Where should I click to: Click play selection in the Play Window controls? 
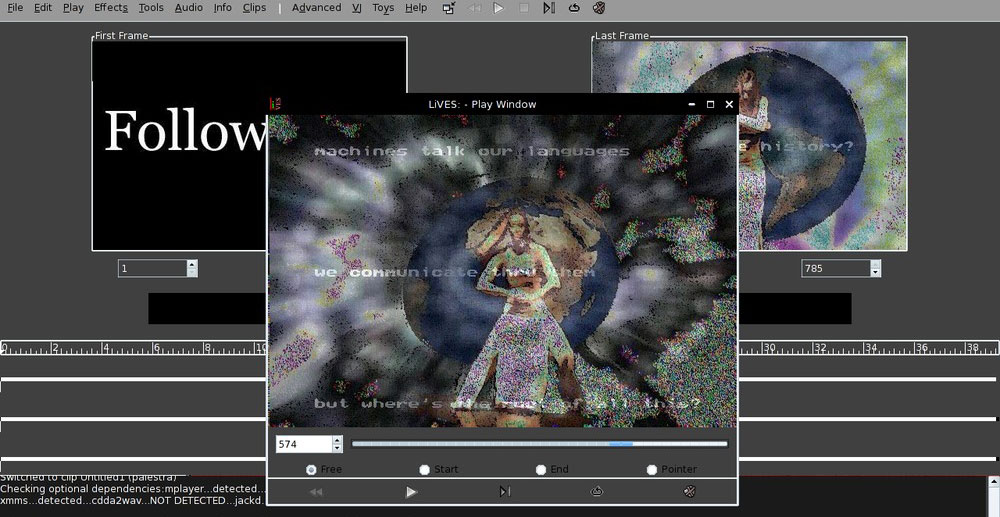pyautogui.click(x=505, y=492)
